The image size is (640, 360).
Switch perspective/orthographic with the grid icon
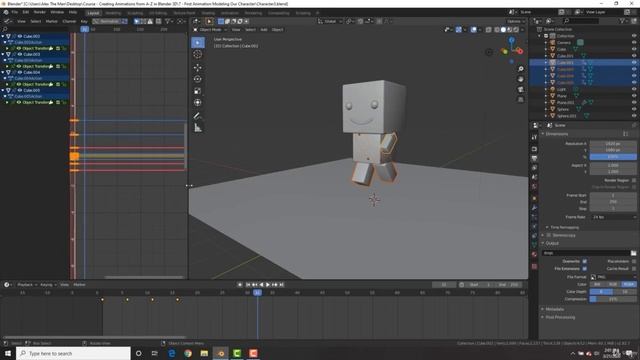pos(521,100)
